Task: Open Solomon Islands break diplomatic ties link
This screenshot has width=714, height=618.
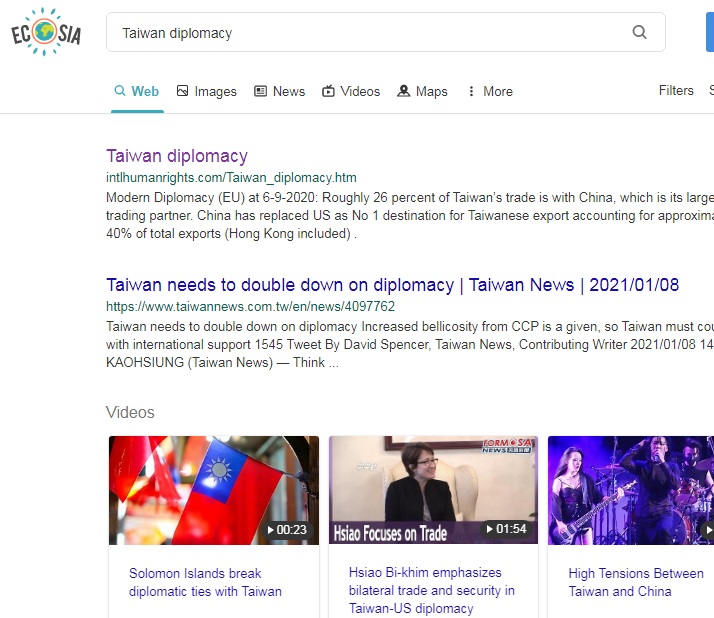Action: 205,582
